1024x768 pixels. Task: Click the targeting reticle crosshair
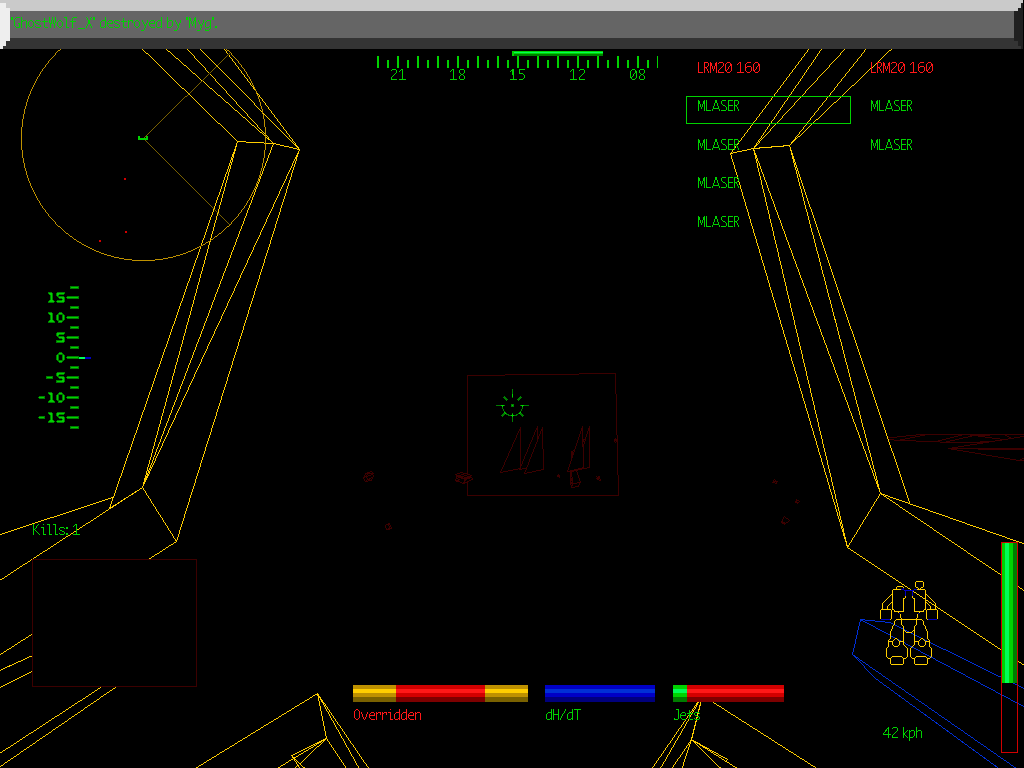click(x=511, y=407)
